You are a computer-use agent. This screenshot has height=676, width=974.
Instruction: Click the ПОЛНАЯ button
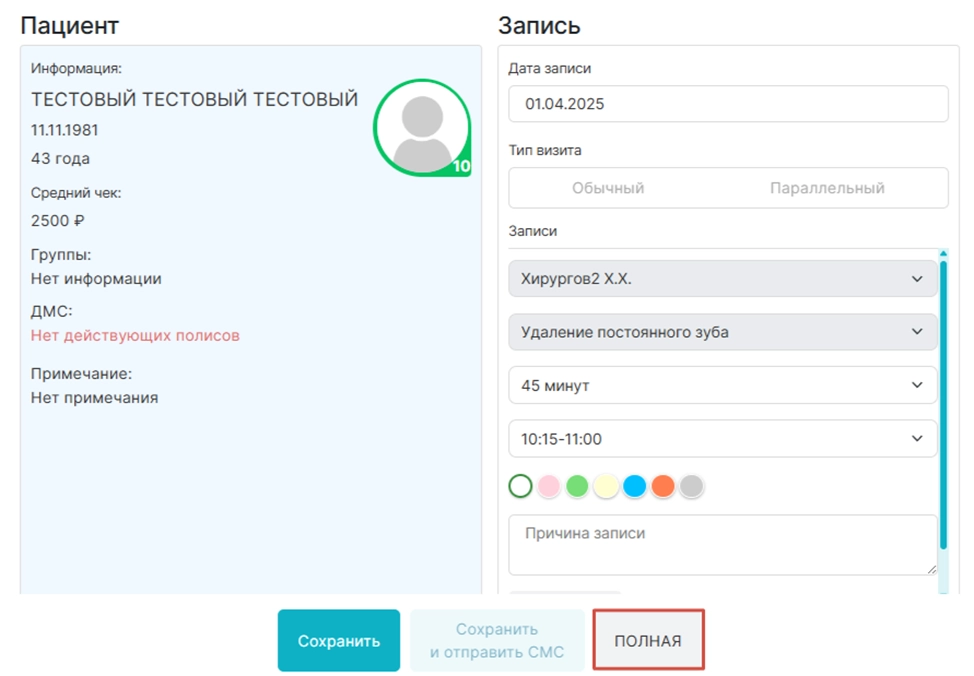[x=648, y=640]
